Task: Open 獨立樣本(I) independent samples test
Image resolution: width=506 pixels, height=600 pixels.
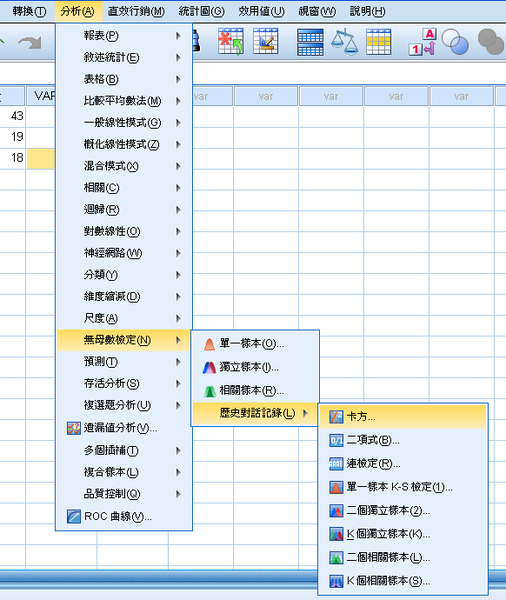Action: coord(255,367)
